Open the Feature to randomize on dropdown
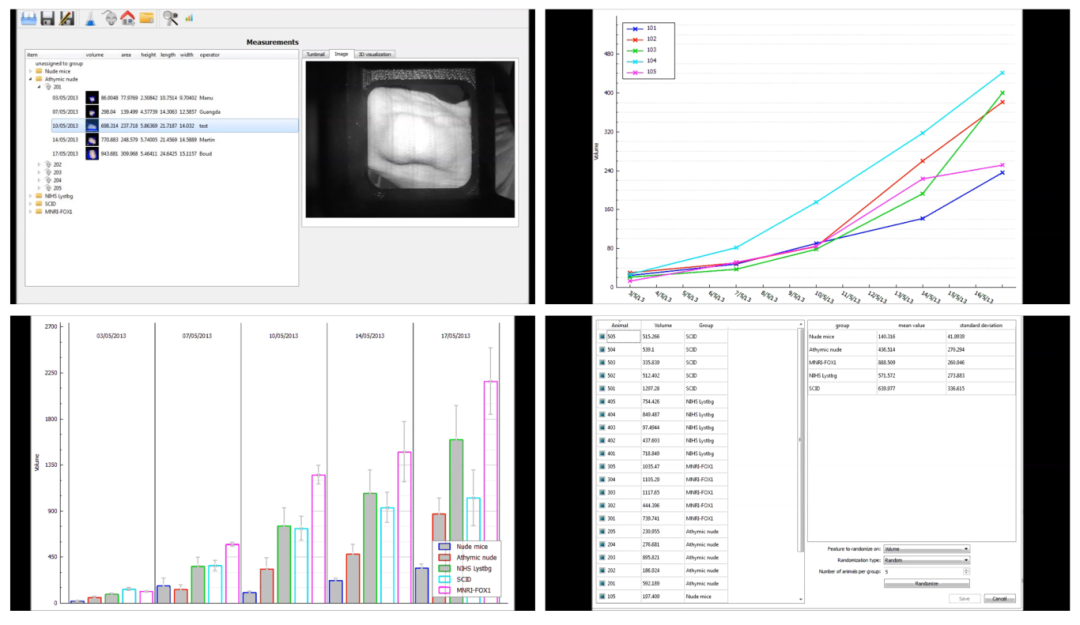Image resolution: width=1080 pixels, height=625 pixels. (926, 549)
